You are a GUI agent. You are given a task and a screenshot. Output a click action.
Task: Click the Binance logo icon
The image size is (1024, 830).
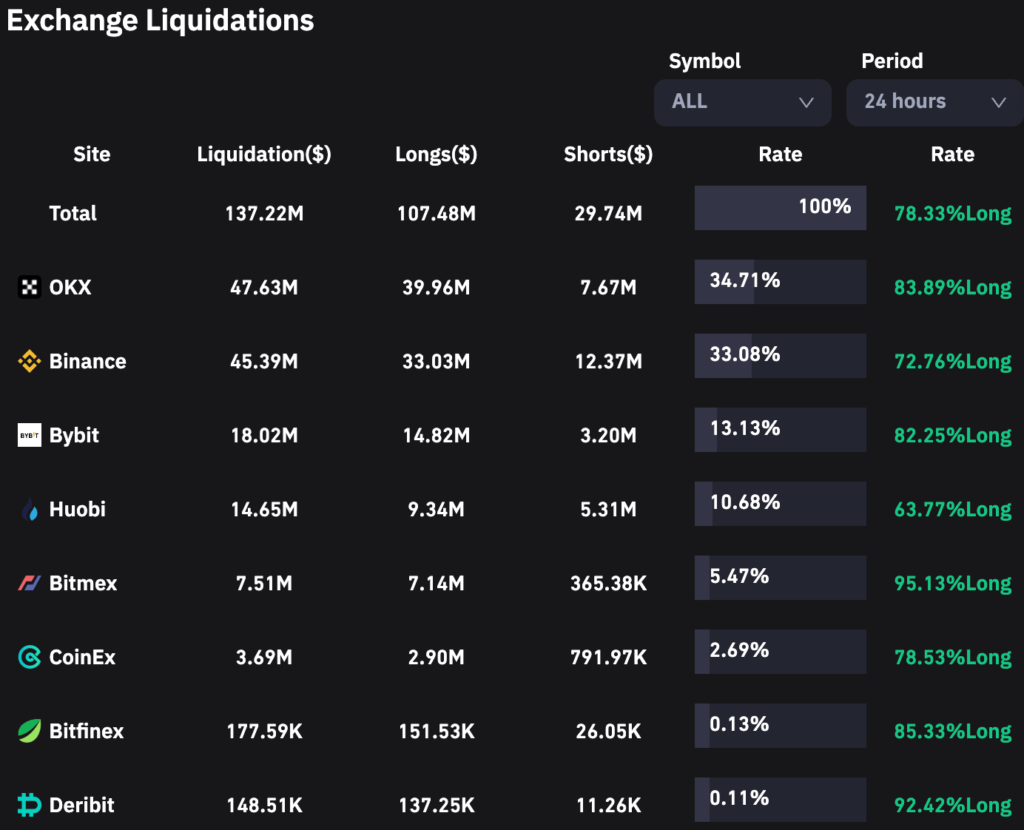(30, 361)
